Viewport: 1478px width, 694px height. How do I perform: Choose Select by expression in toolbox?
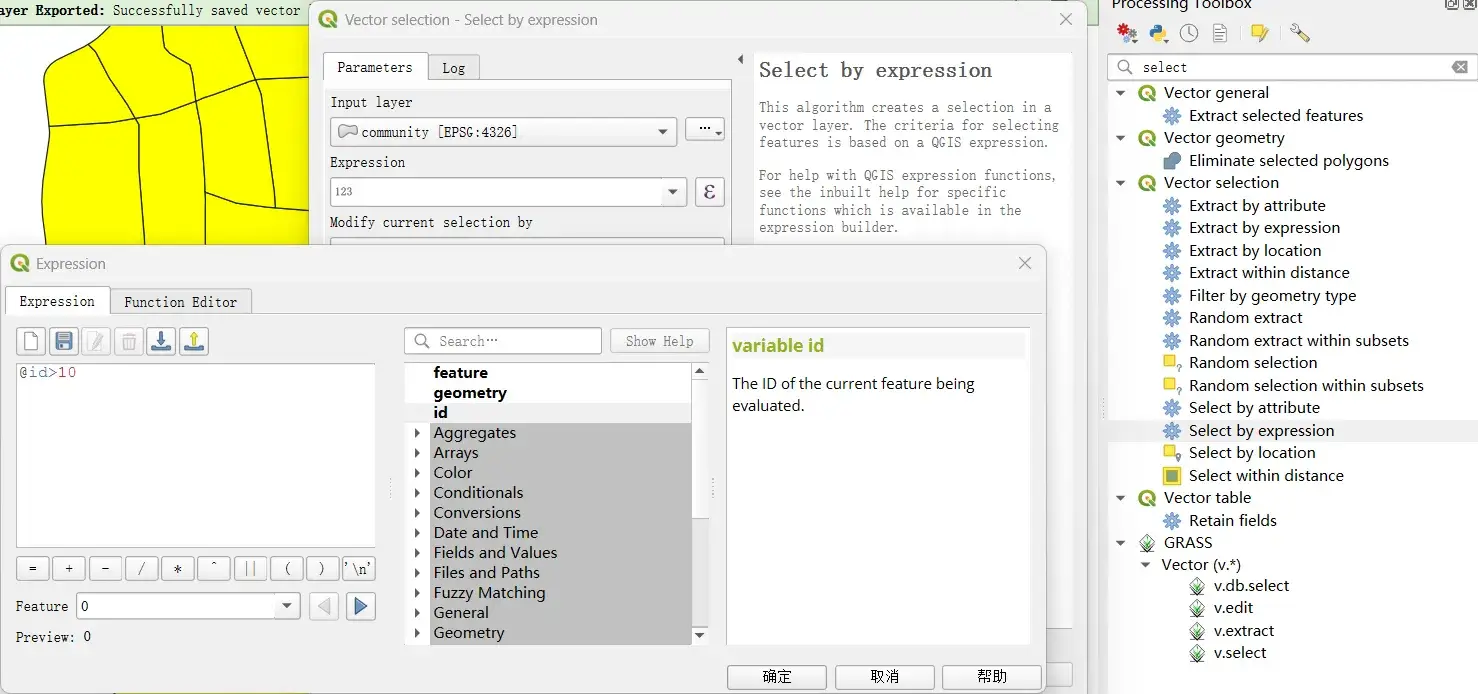click(x=1261, y=431)
